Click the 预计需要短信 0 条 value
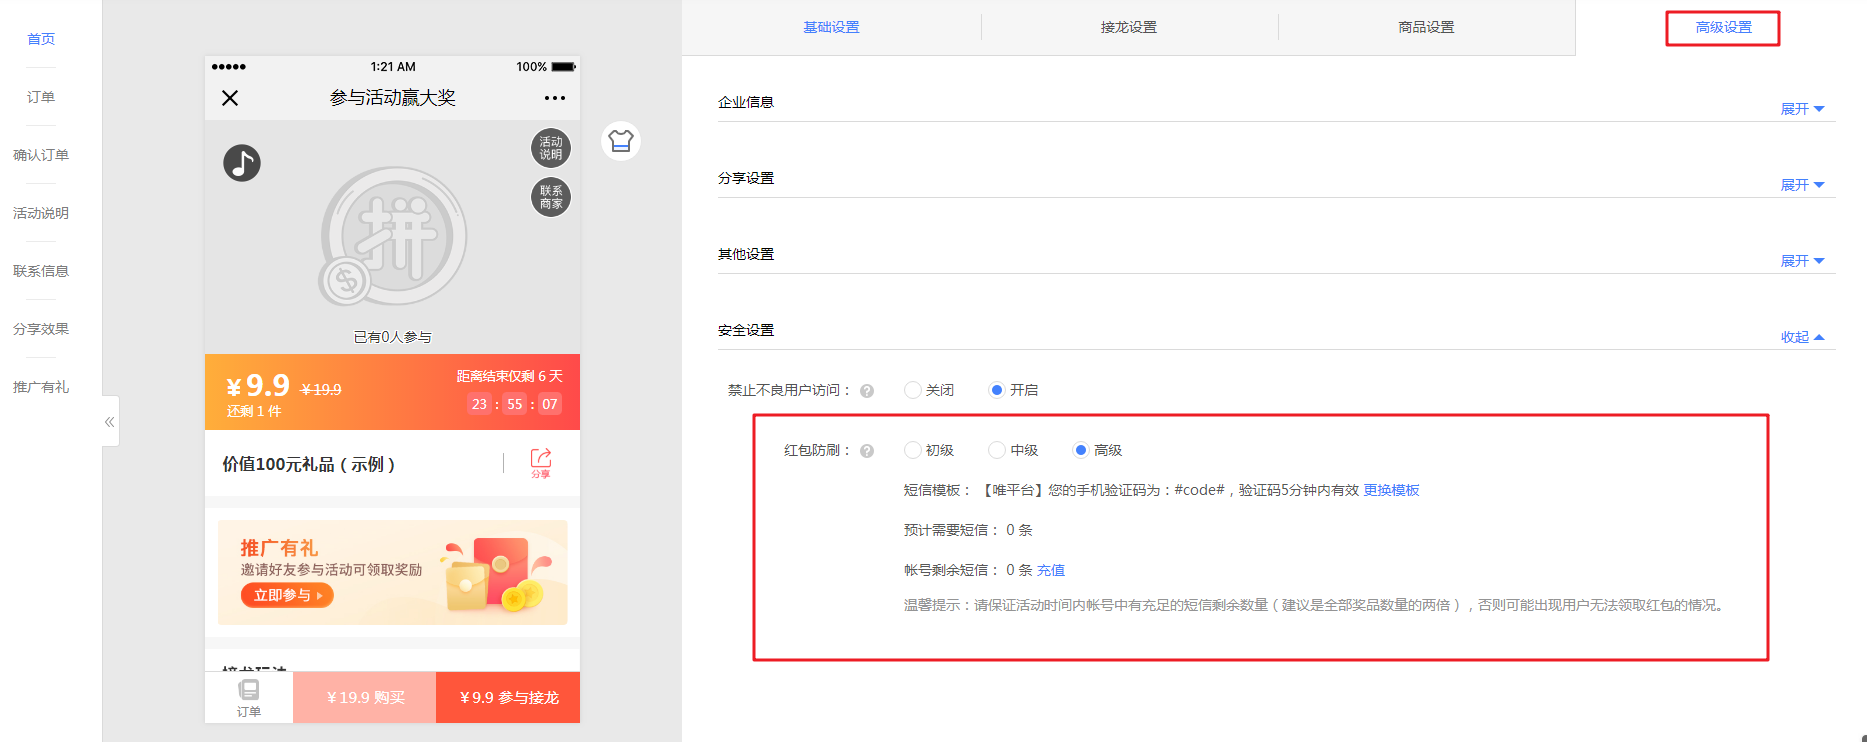Image resolution: width=1867 pixels, height=742 pixels. (1019, 530)
